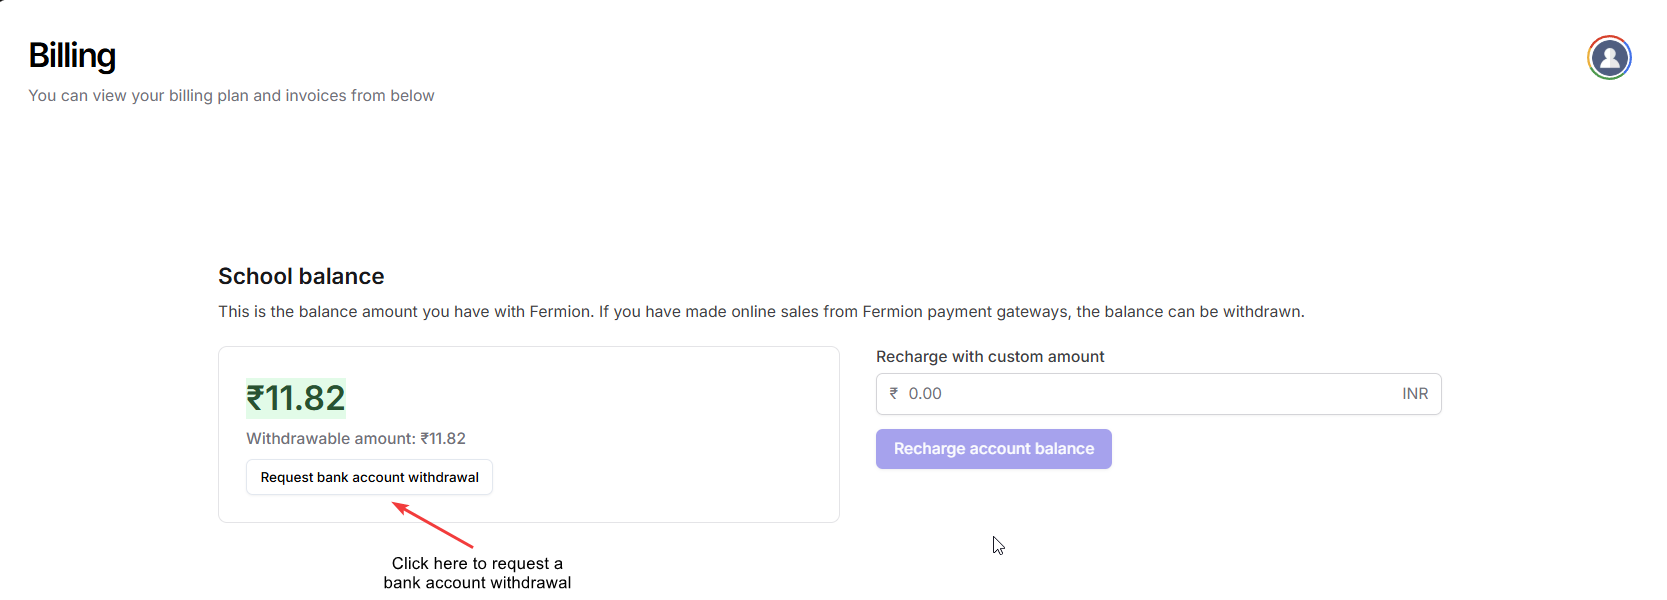This screenshot has width=1667, height=600.
Task: Click Request bank account withdrawal button
Action: [x=369, y=477]
